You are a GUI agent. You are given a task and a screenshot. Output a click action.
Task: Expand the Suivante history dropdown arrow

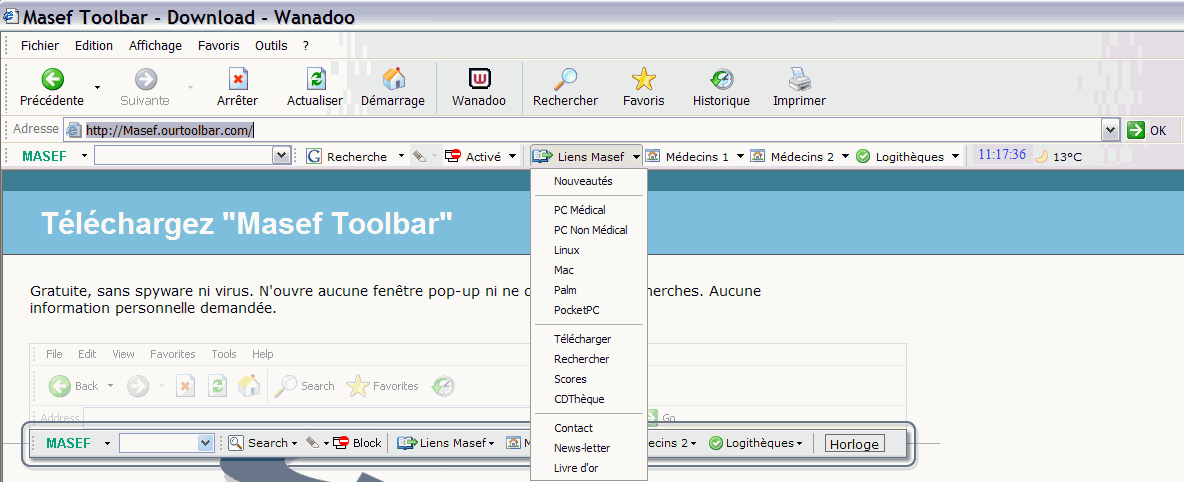click(x=190, y=87)
